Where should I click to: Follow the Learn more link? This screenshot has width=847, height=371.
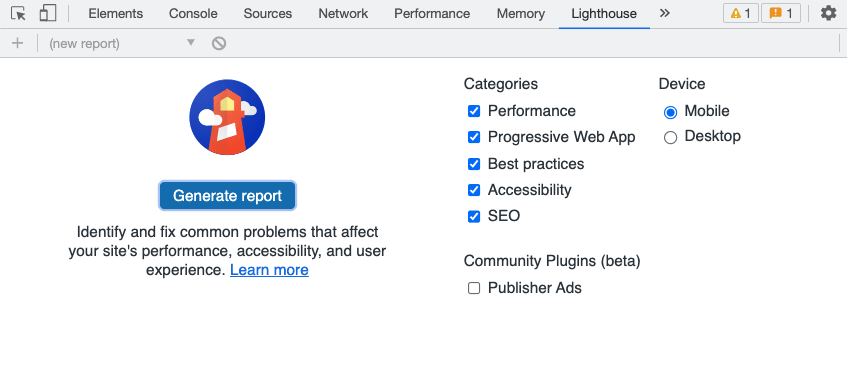click(269, 270)
